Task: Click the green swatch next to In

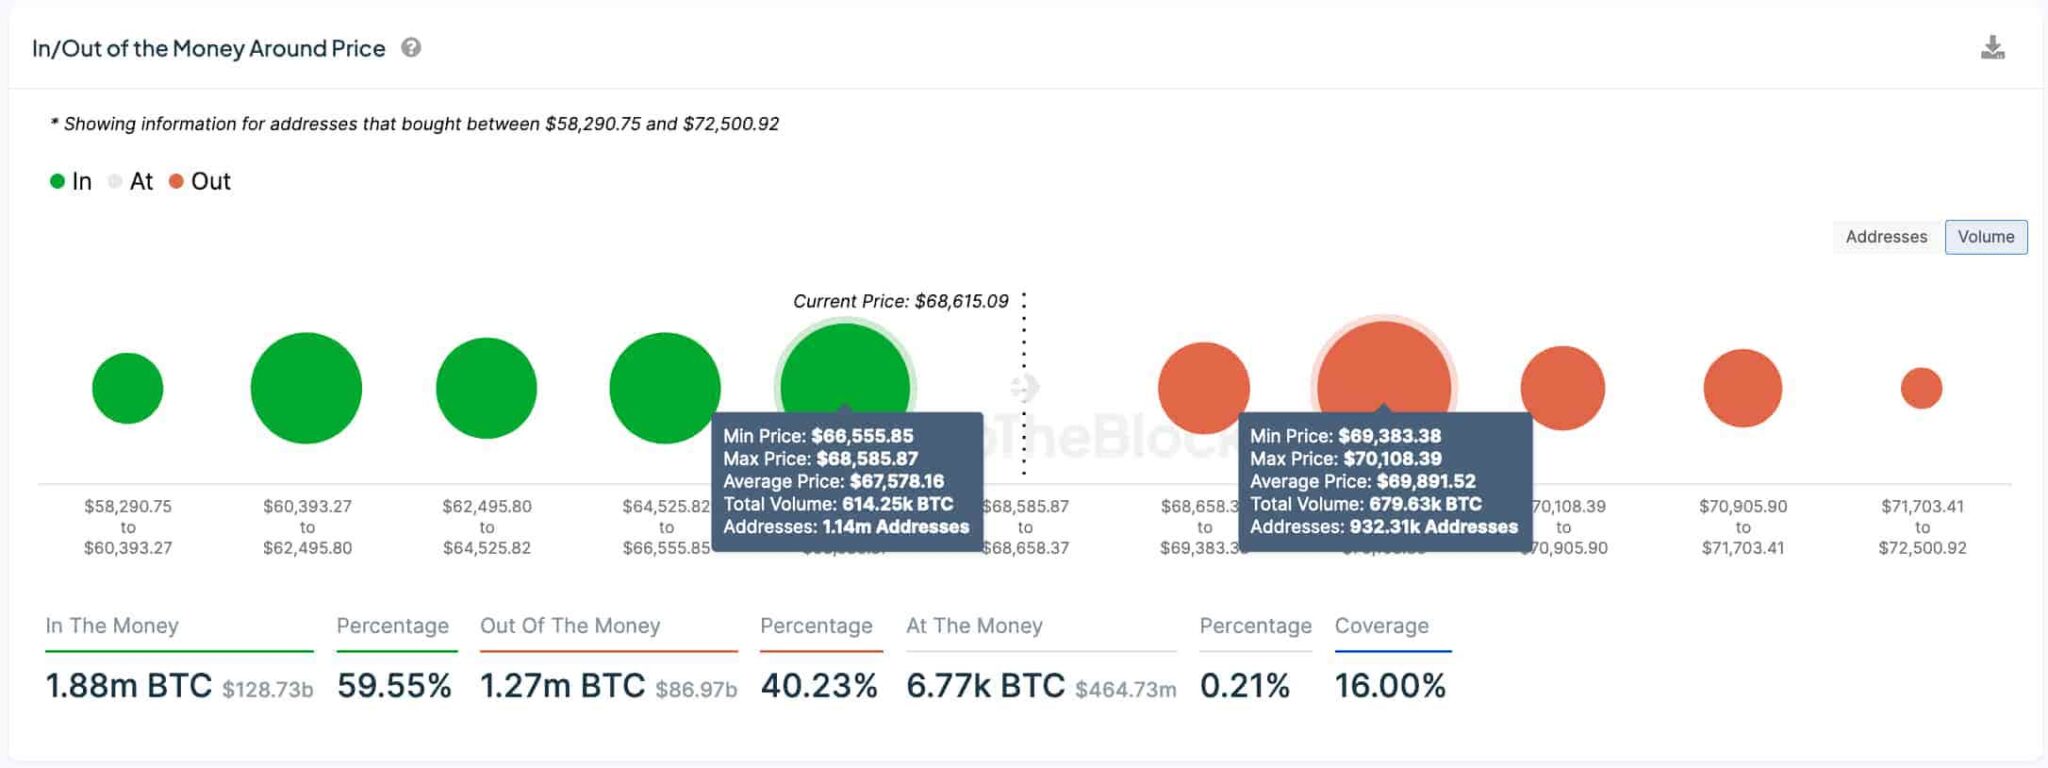Action: coord(58,181)
